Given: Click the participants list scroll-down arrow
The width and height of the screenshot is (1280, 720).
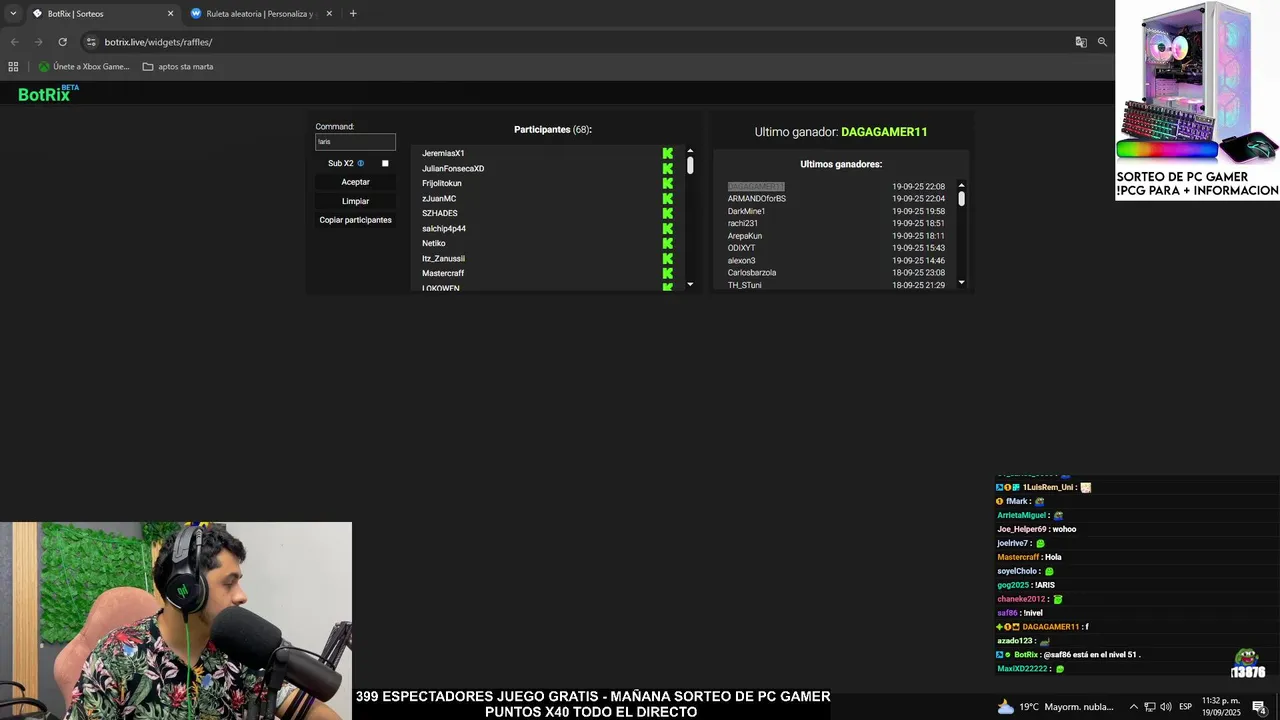Looking at the screenshot, I should tap(690, 285).
